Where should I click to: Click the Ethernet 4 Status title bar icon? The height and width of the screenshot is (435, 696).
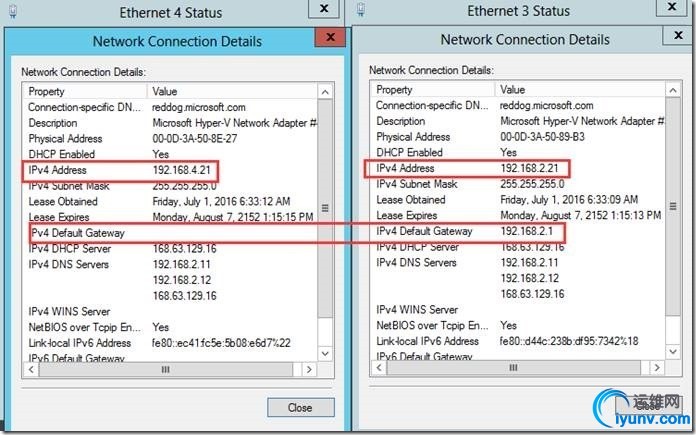point(12,13)
